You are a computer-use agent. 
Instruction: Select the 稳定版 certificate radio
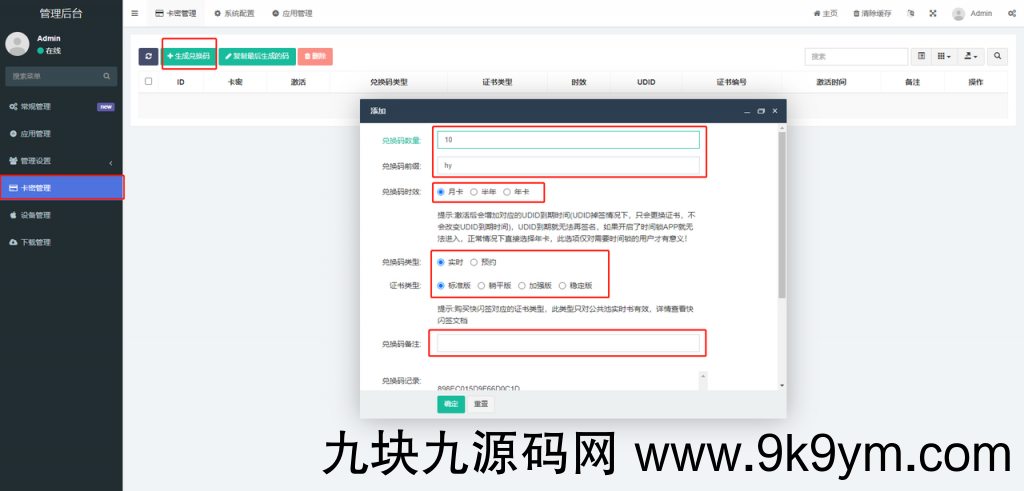point(562,285)
